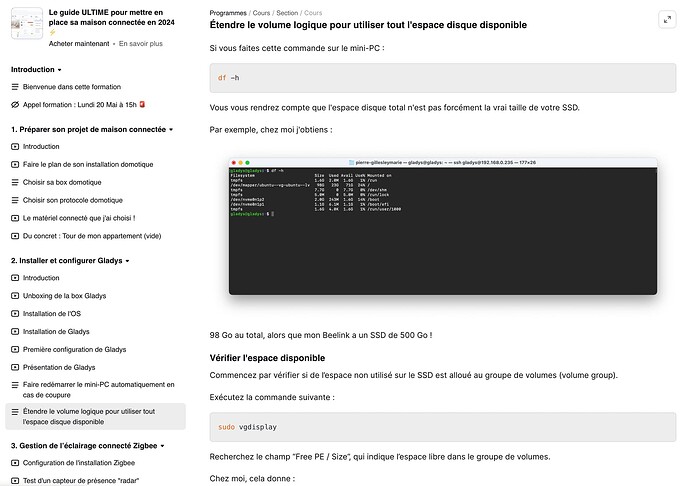
Task: Click text icon beside Choisir sa box domotique
Action: [15, 182]
